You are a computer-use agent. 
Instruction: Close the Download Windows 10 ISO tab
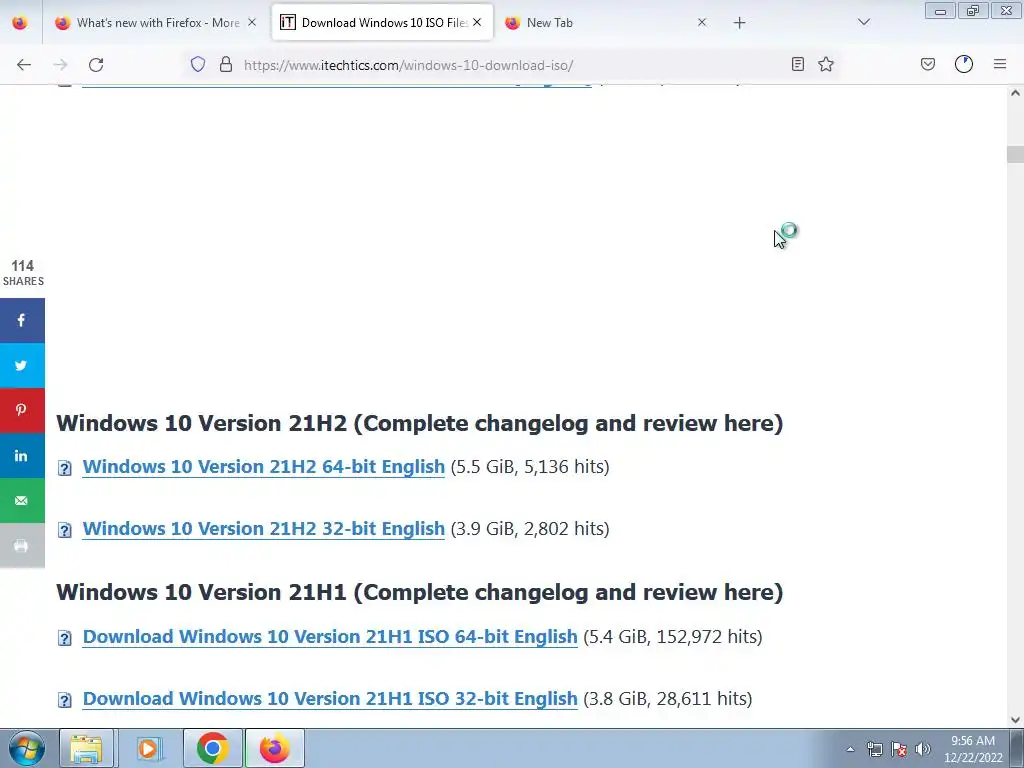pyautogui.click(x=477, y=22)
